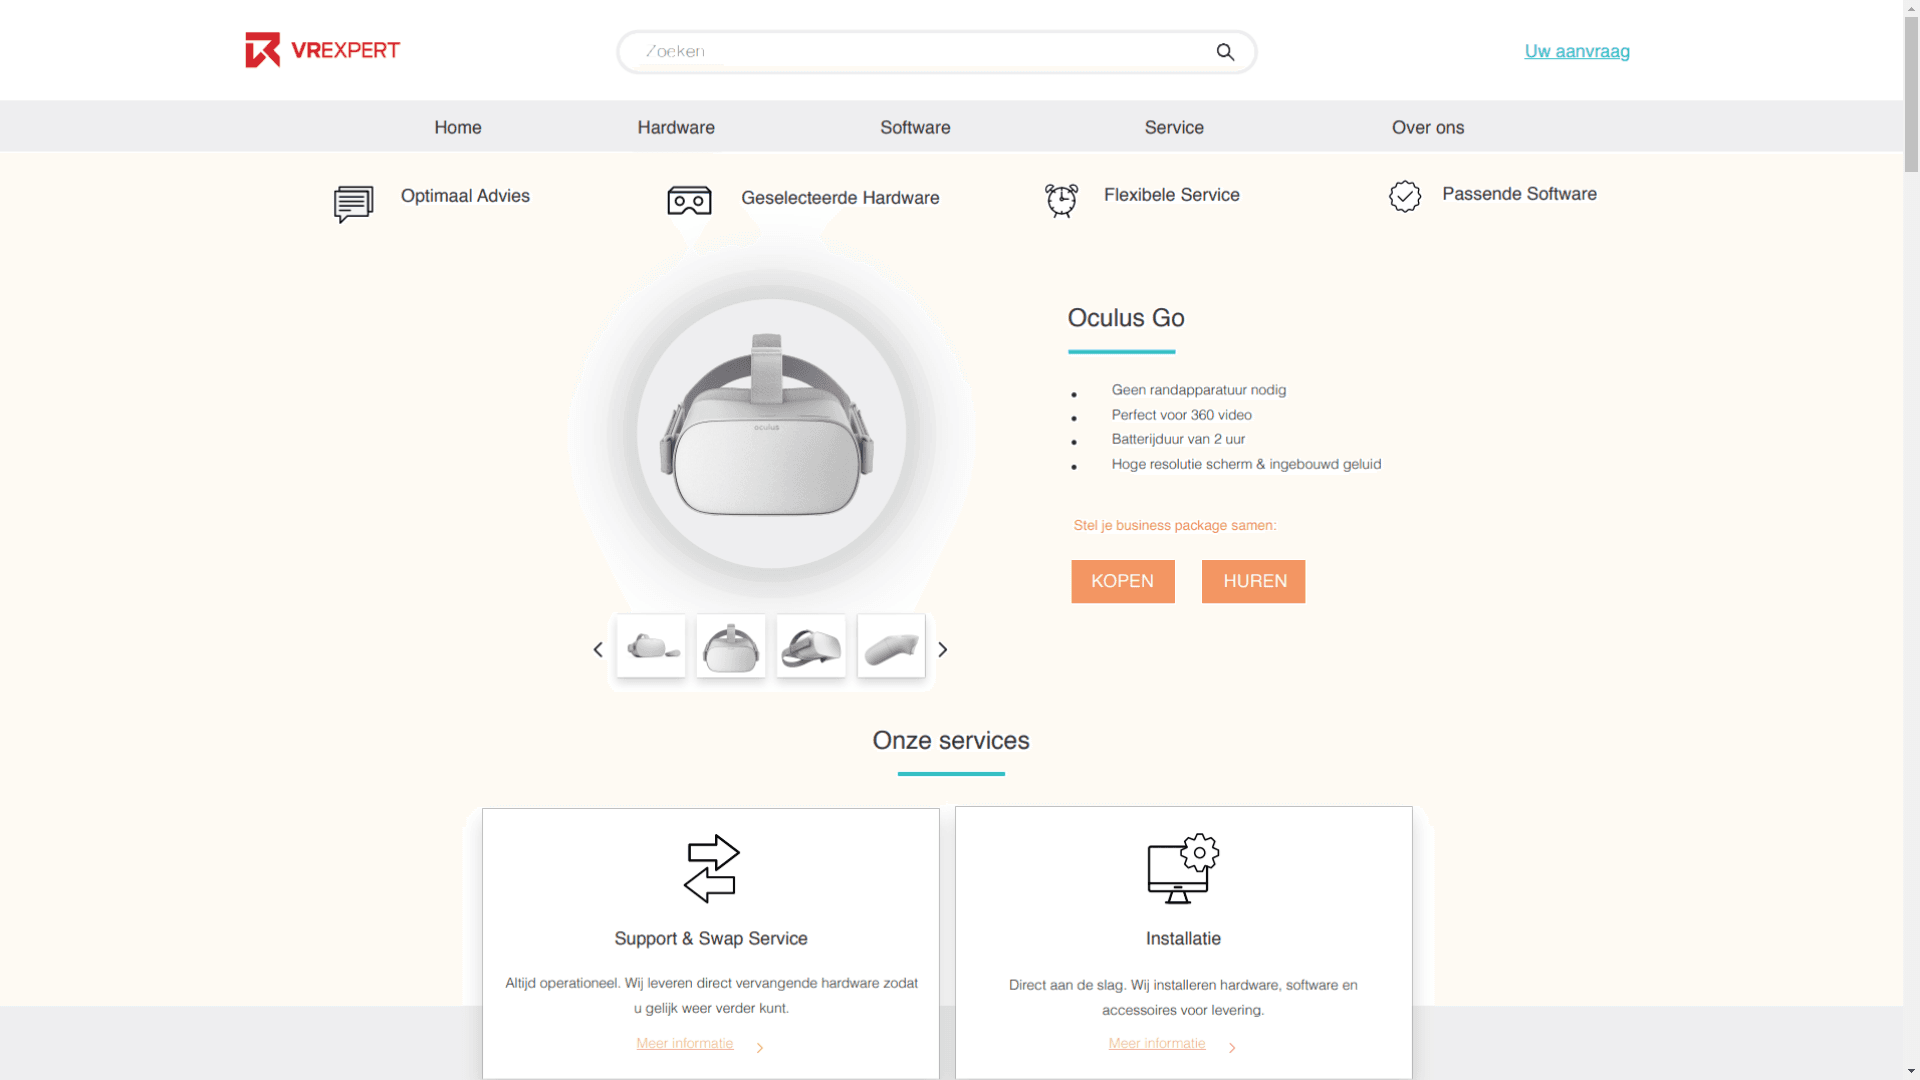Click the Optimaal Advies advice icon

(352, 204)
